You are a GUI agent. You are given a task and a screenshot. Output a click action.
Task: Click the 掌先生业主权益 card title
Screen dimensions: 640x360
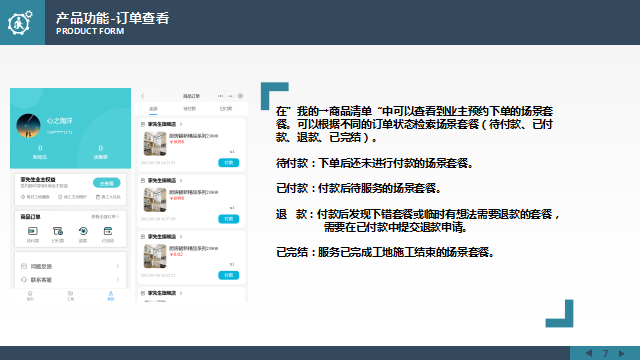tap(38, 179)
